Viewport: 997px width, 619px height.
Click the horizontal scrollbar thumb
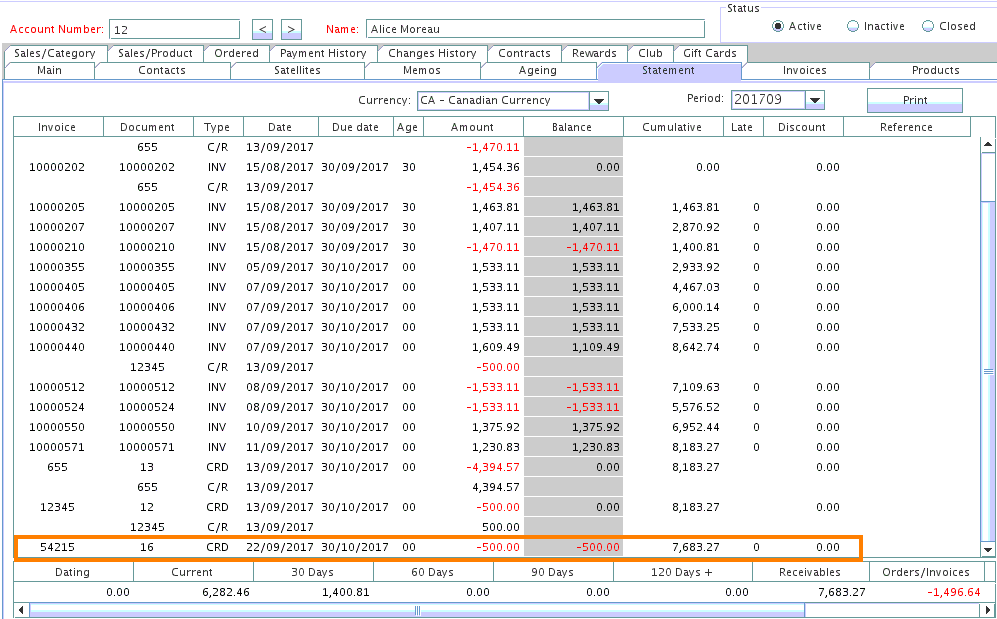(x=416, y=610)
